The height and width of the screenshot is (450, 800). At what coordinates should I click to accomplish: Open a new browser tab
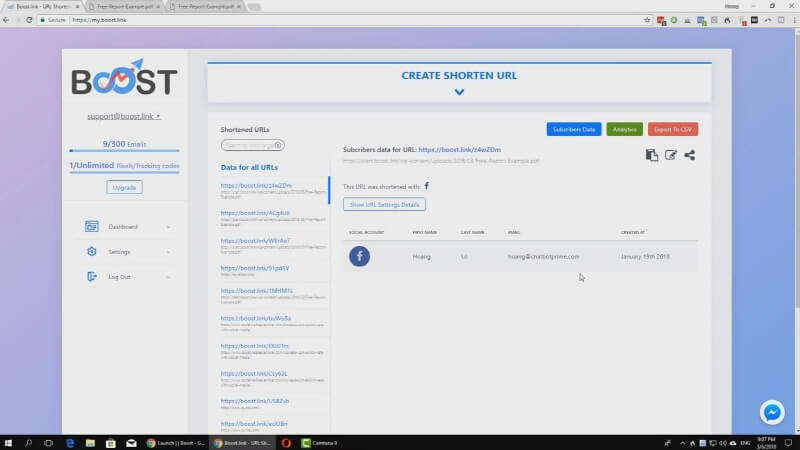[254, 7]
